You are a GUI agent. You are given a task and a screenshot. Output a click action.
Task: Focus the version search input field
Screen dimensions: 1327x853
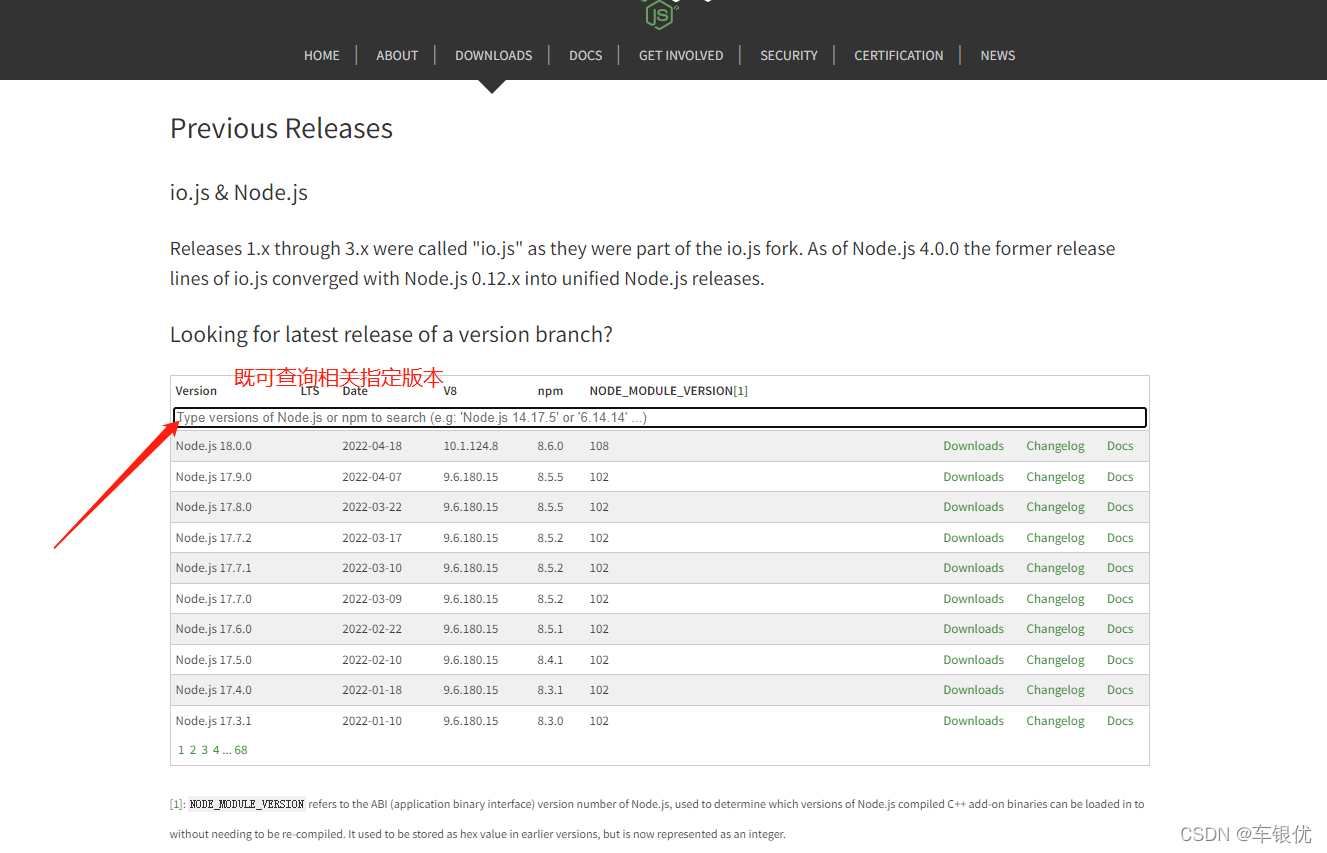[660, 418]
